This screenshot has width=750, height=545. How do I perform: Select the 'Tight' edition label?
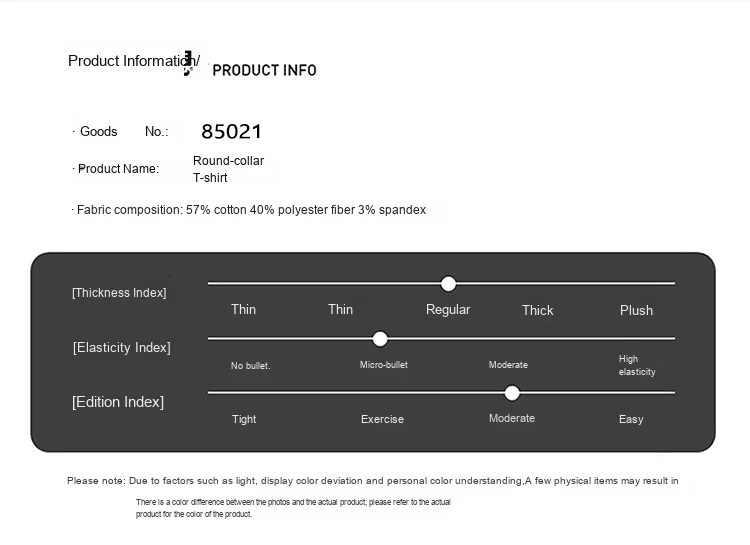(244, 419)
